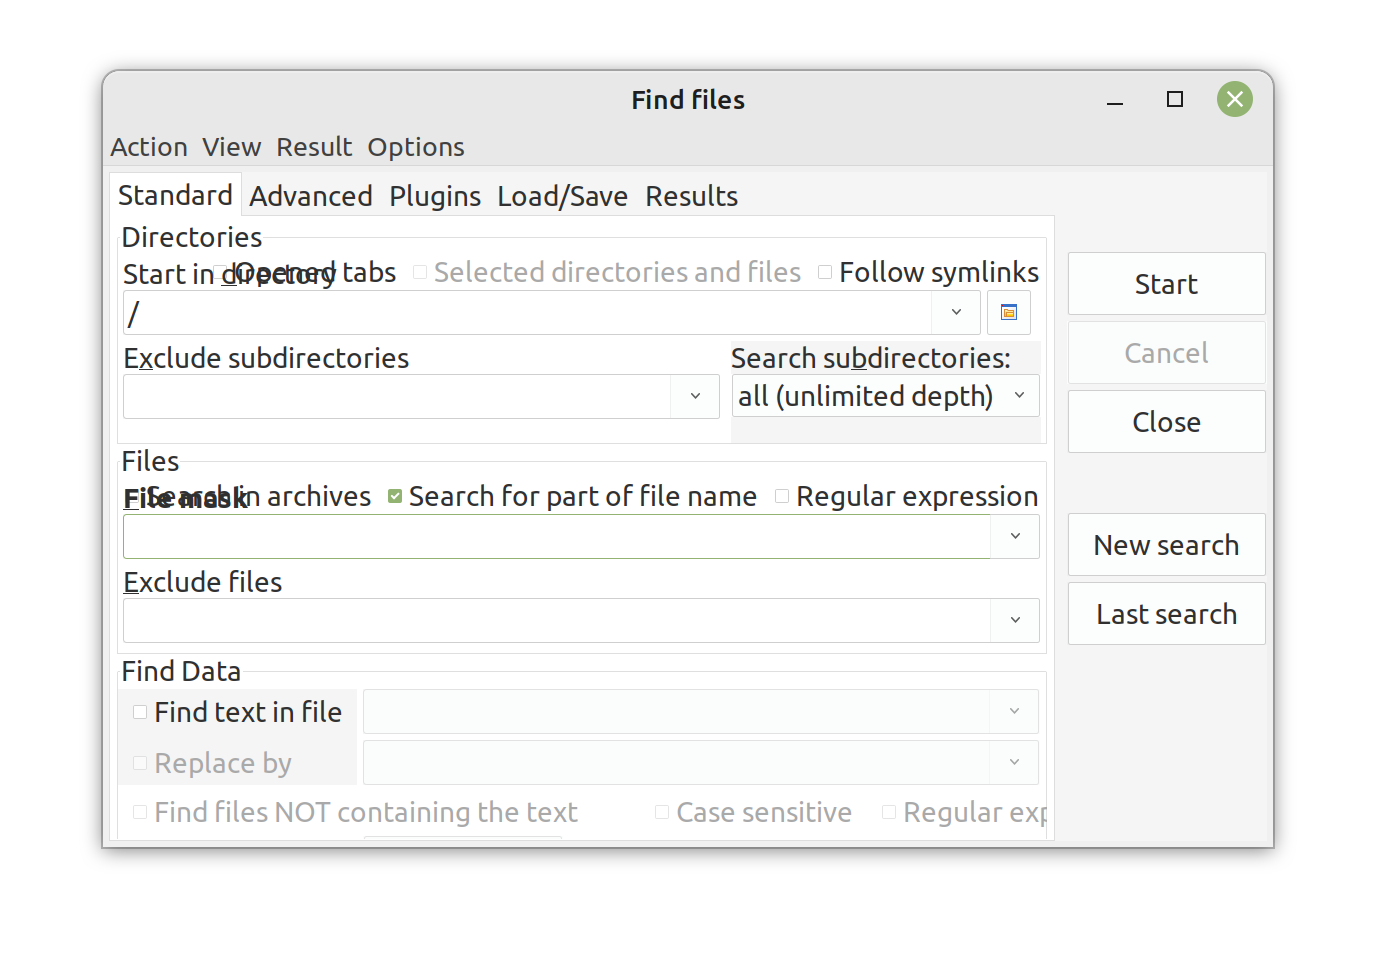This screenshot has height=976, width=1380.
Task: Expand the start directory path dropdown
Action: point(955,312)
